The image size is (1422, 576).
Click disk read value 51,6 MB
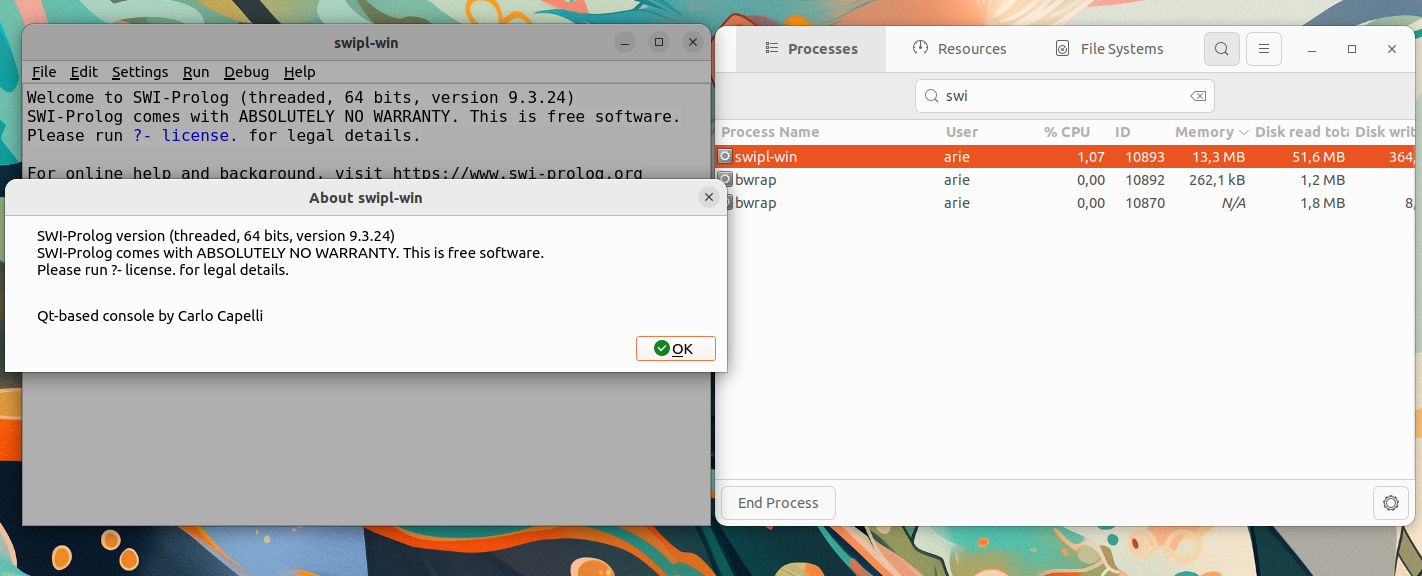coord(1318,157)
